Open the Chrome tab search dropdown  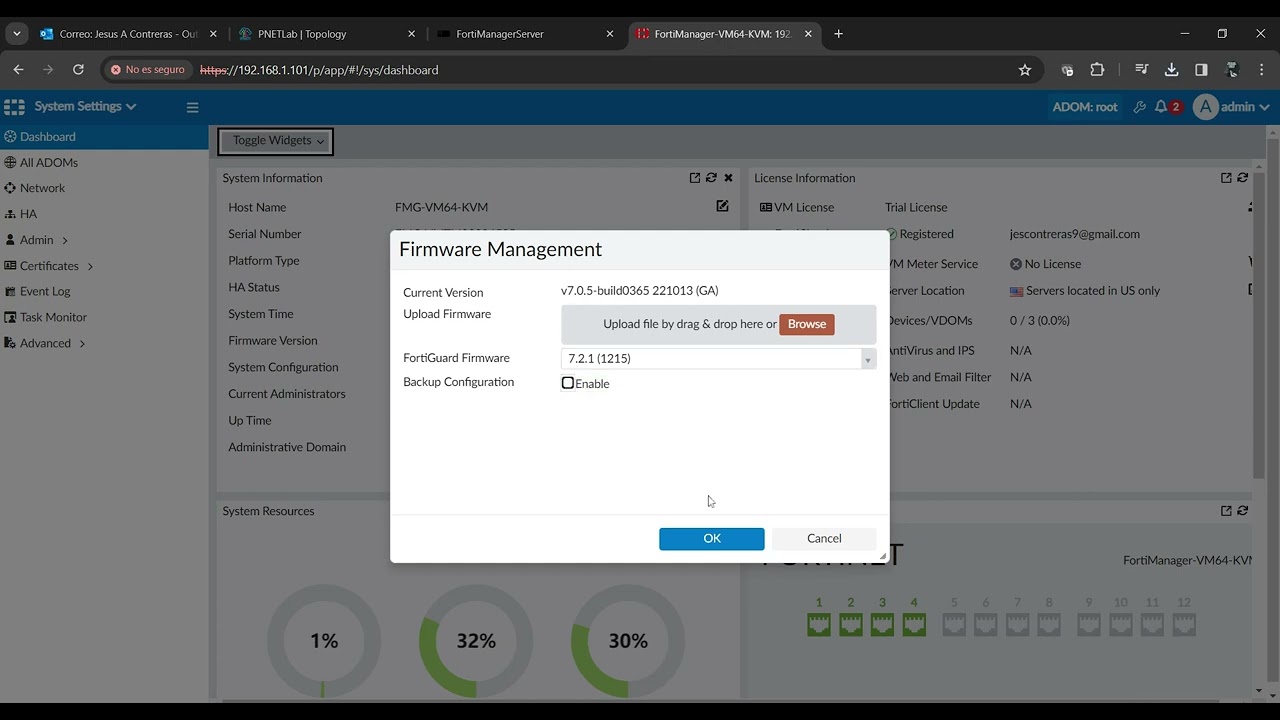coord(16,34)
